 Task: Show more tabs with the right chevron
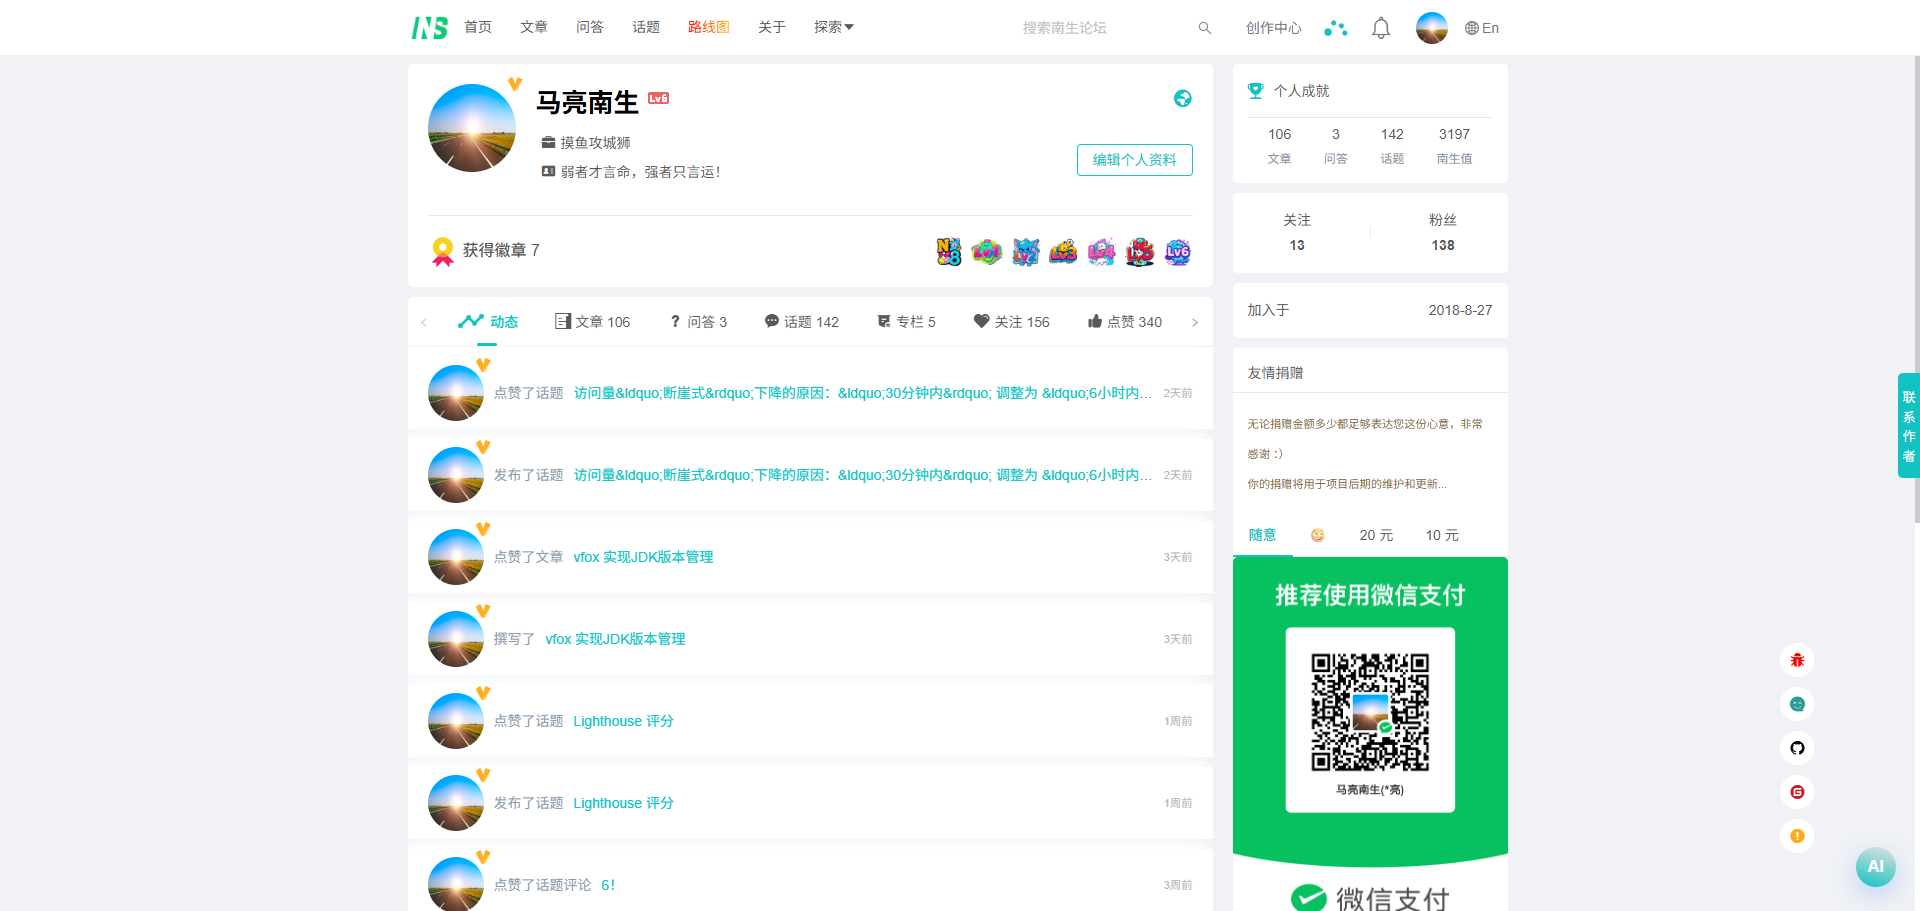click(1195, 322)
